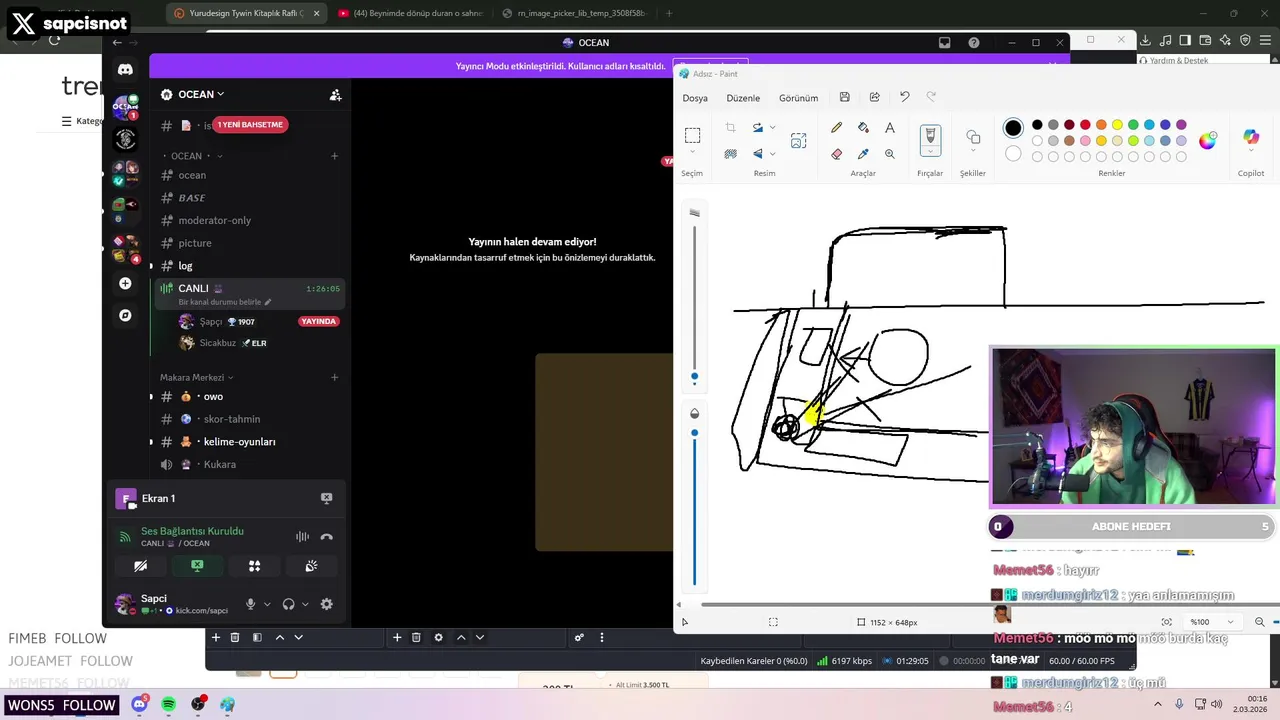Open the Copilot dropdown in Paint
This screenshot has width=1280, height=720.
tap(1251, 152)
